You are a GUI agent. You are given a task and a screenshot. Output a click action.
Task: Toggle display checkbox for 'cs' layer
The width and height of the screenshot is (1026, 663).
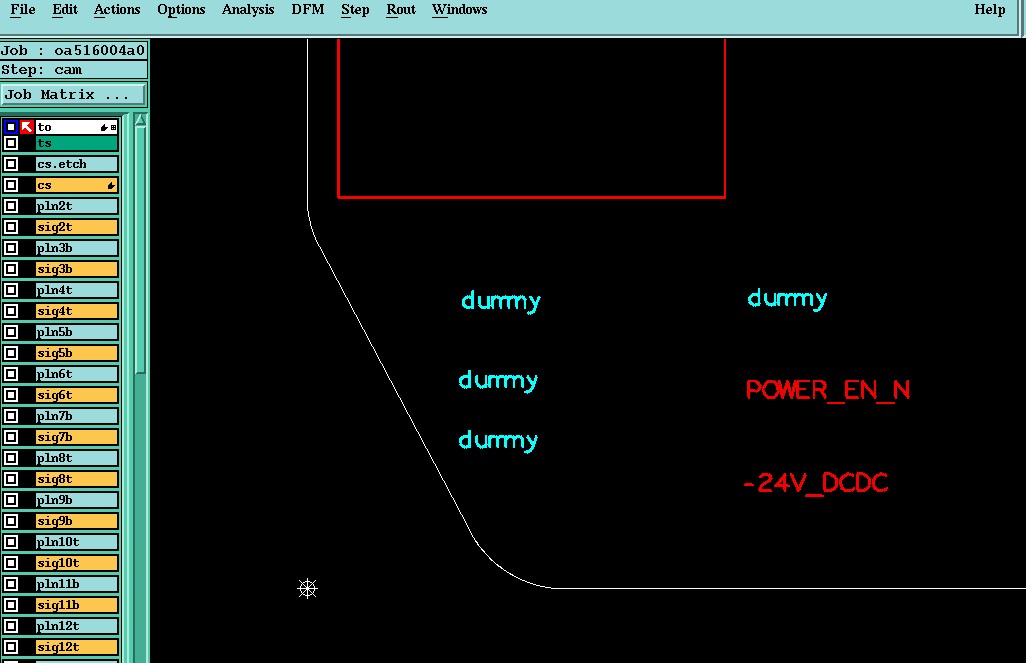coord(10,185)
